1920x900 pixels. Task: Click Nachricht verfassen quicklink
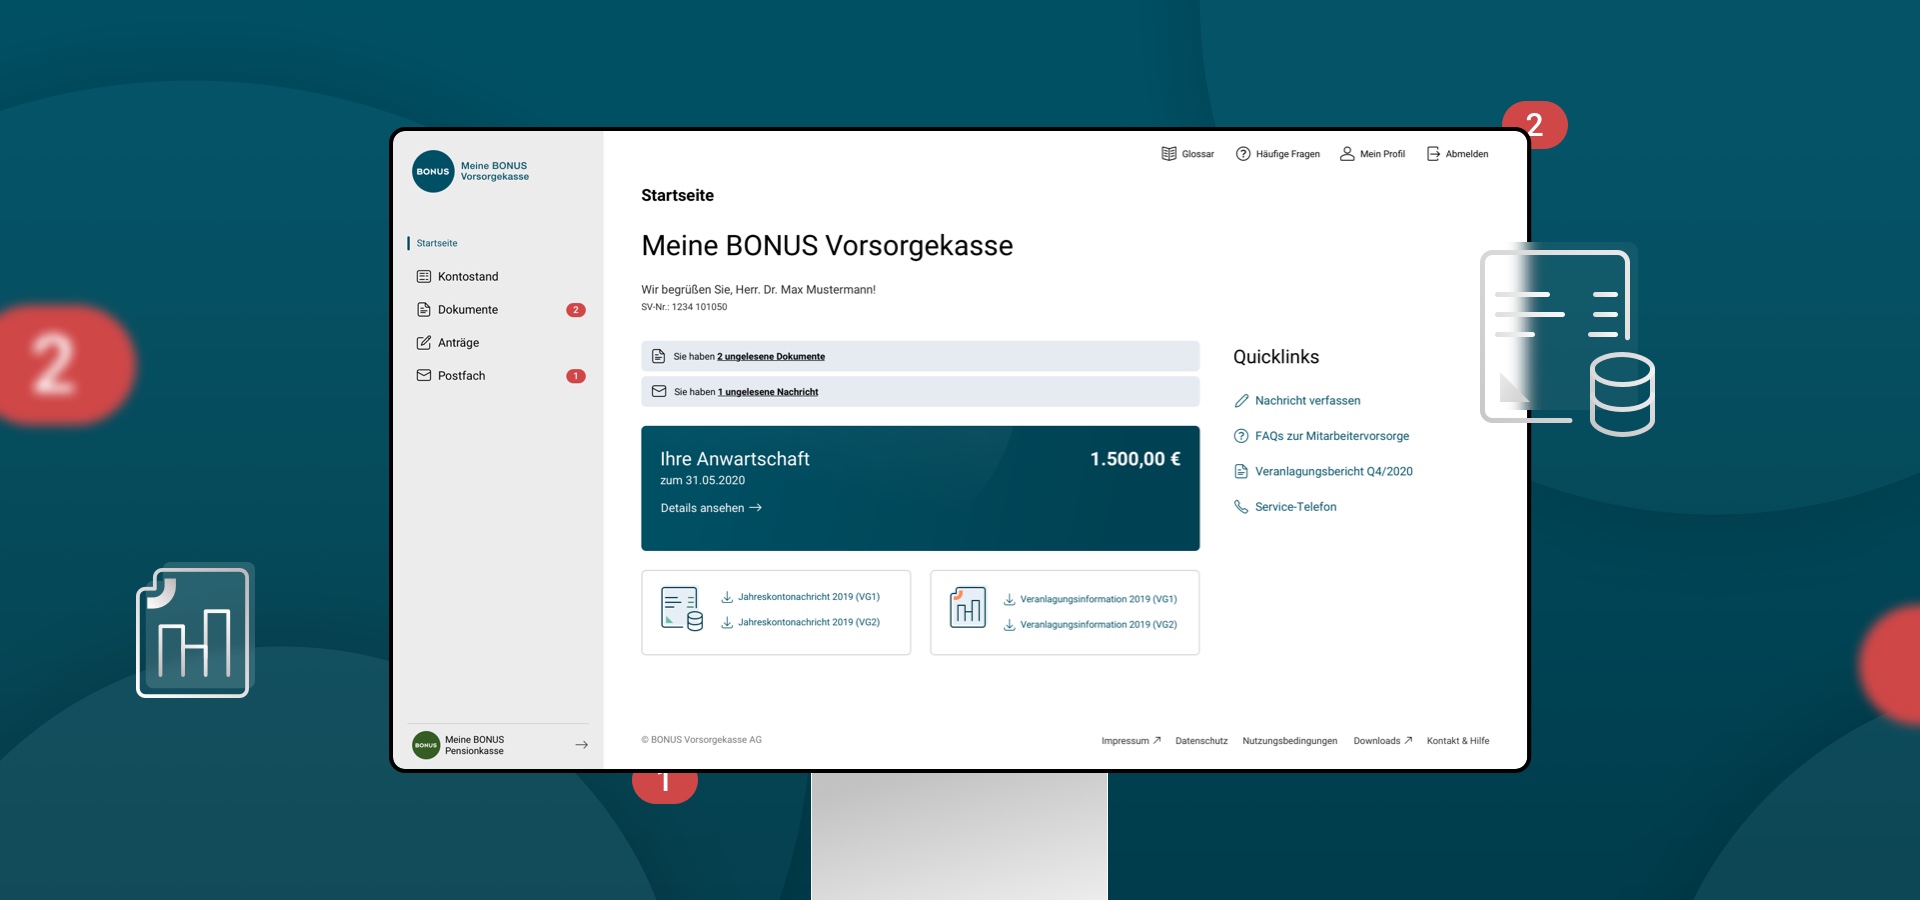click(x=1308, y=400)
